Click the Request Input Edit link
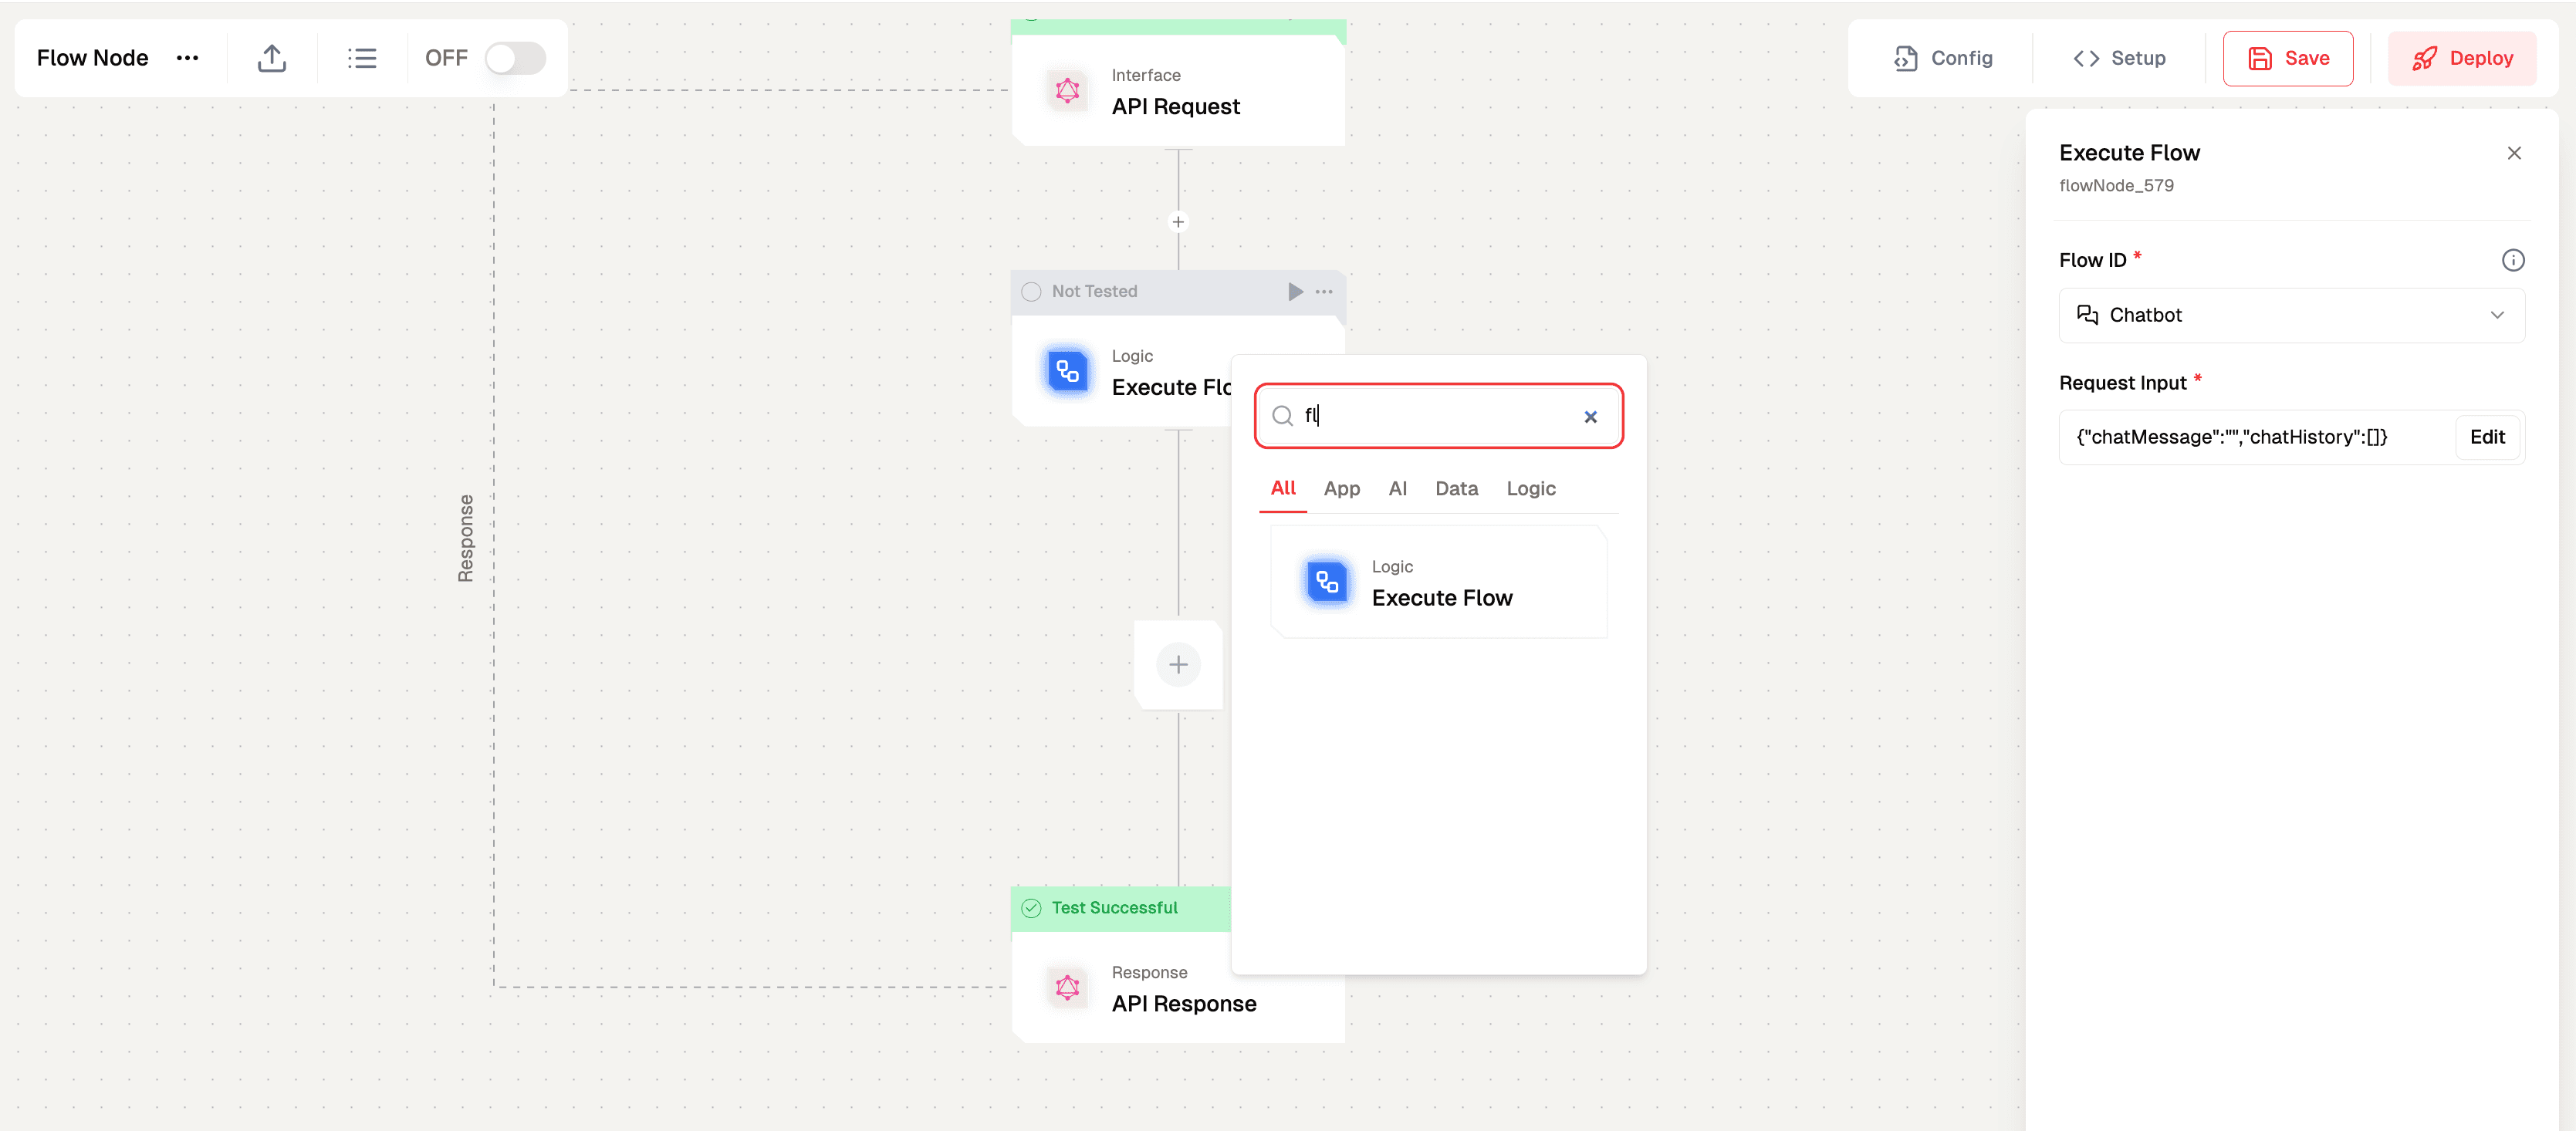 click(2489, 437)
